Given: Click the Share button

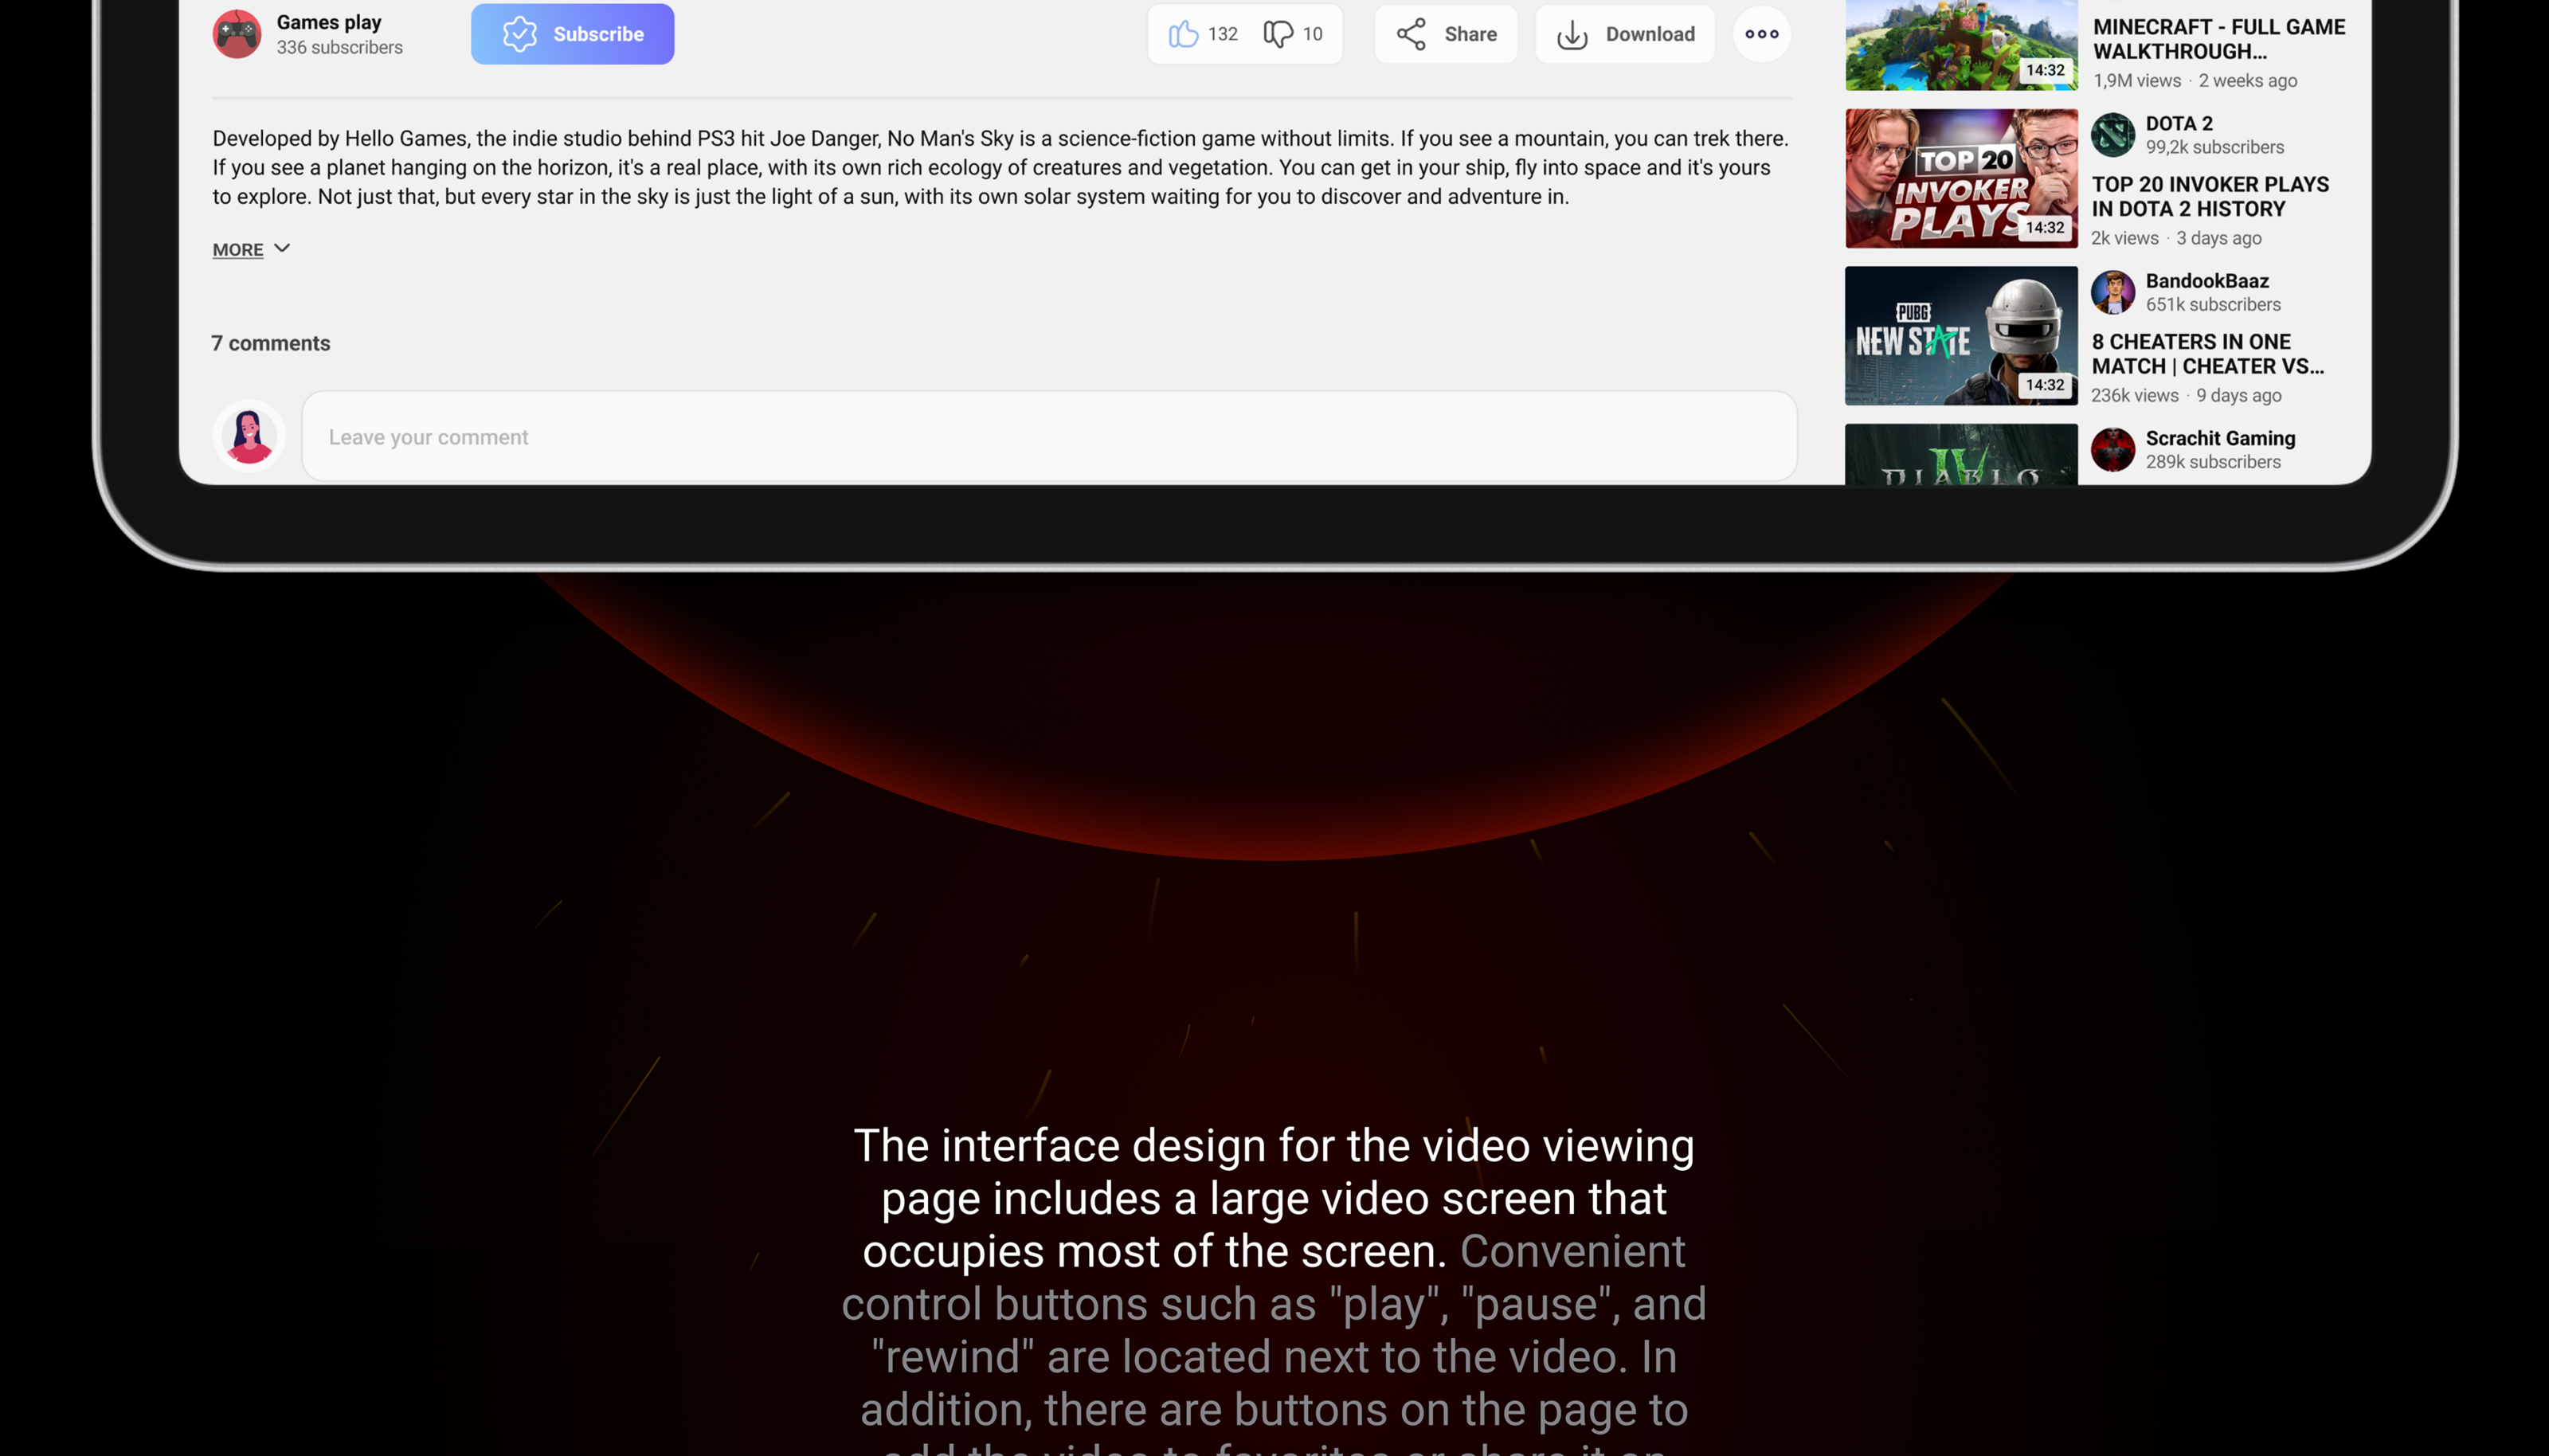Looking at the screenshot, I should (1446, 34).
